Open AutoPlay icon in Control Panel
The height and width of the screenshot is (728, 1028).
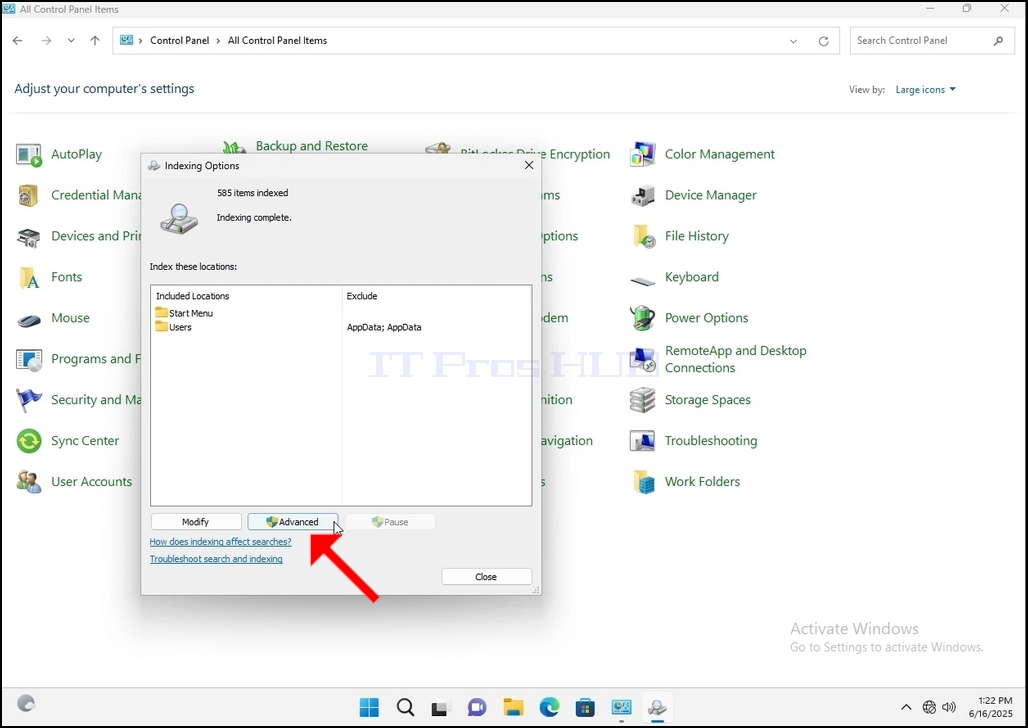[29, 155]
